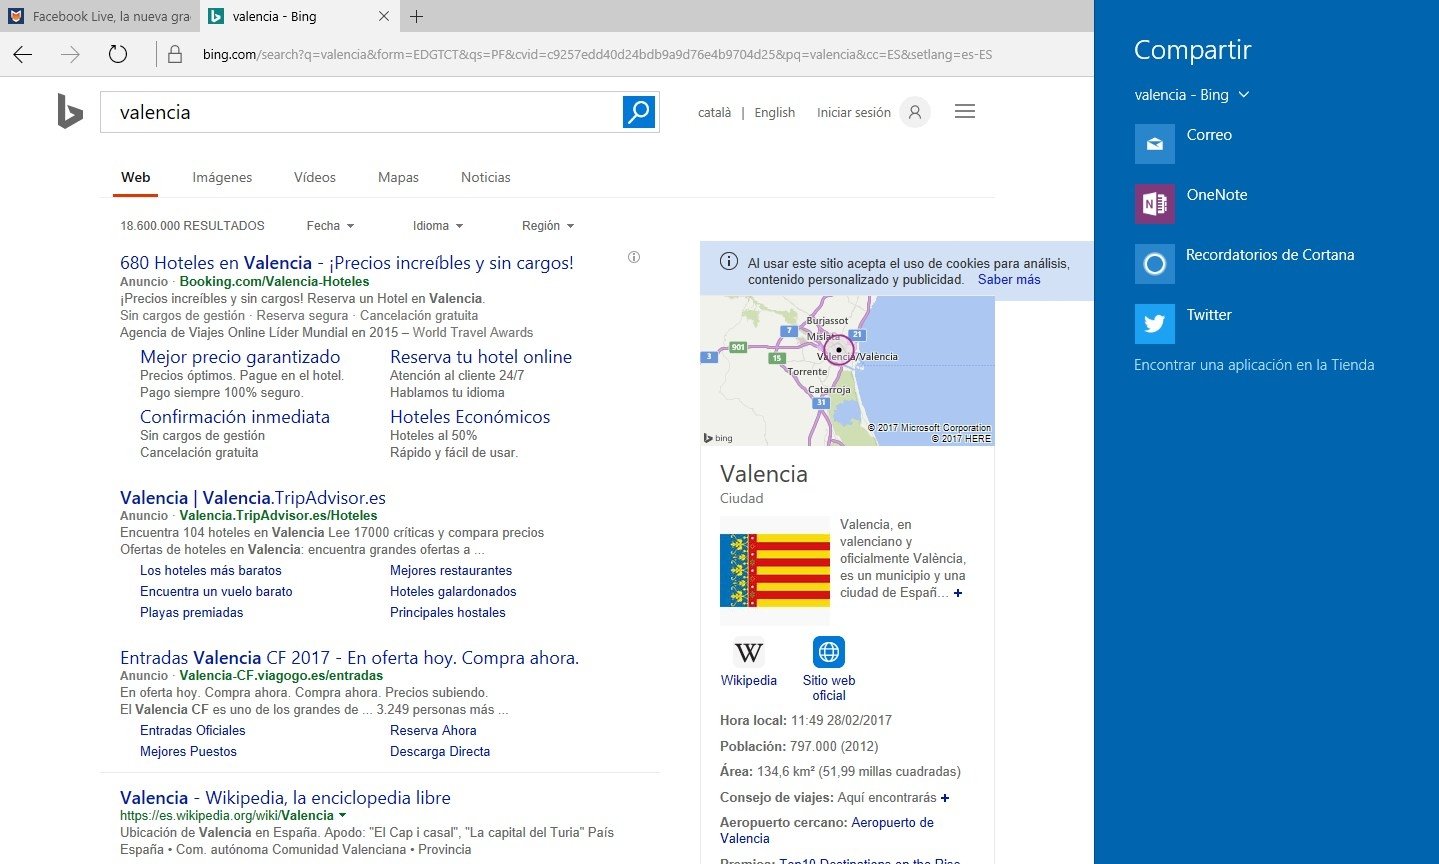Open the 680 Hoteles en Valencia result
The image size is (1439, 864).
[x=347, y=263]
